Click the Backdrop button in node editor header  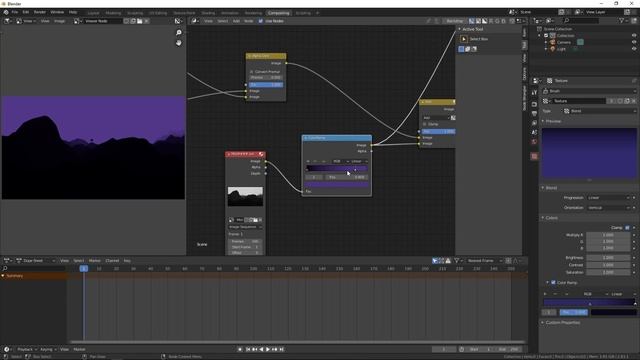454,21
